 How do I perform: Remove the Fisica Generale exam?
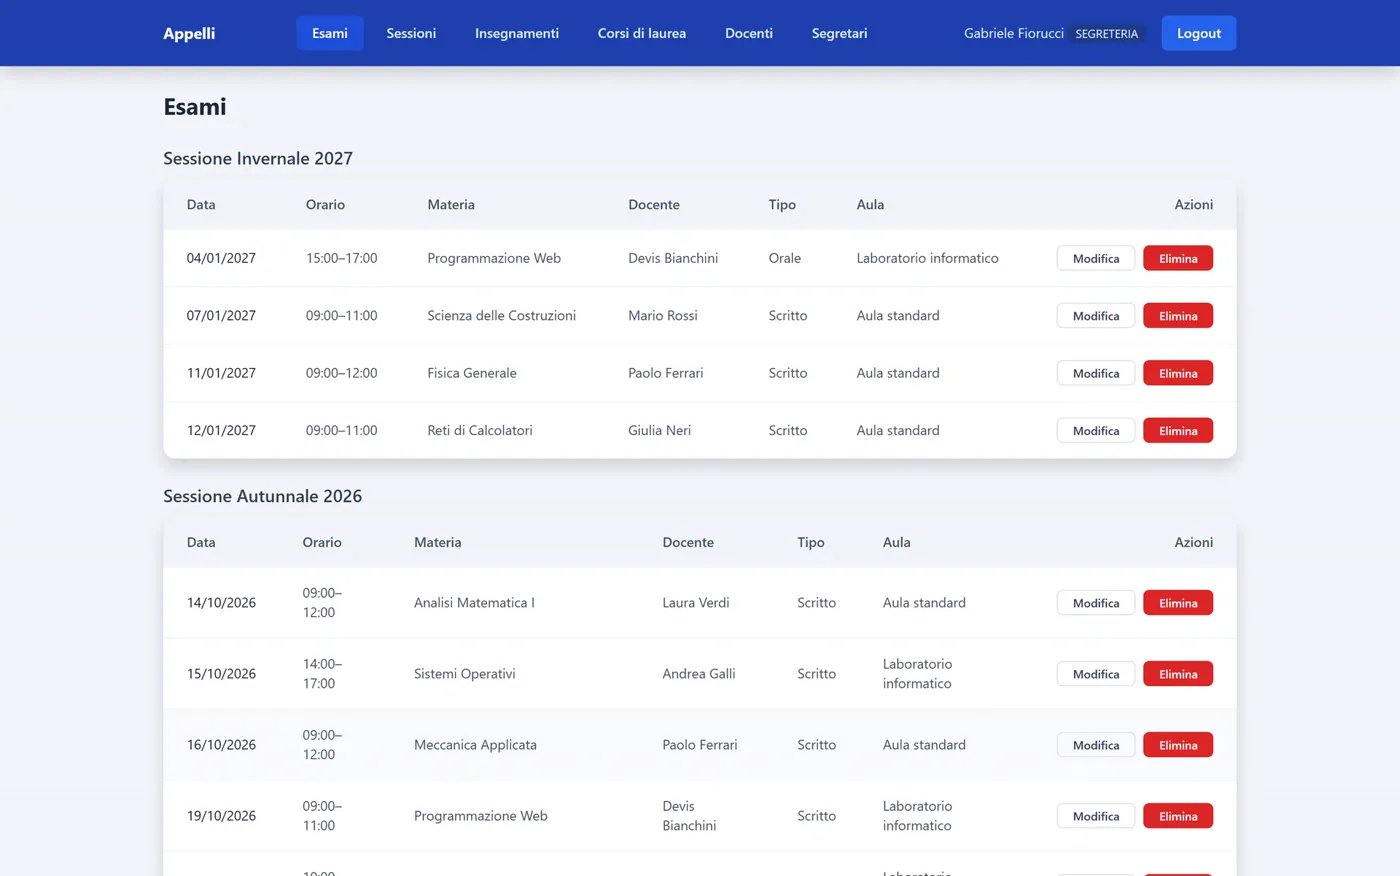(1178, 373)
